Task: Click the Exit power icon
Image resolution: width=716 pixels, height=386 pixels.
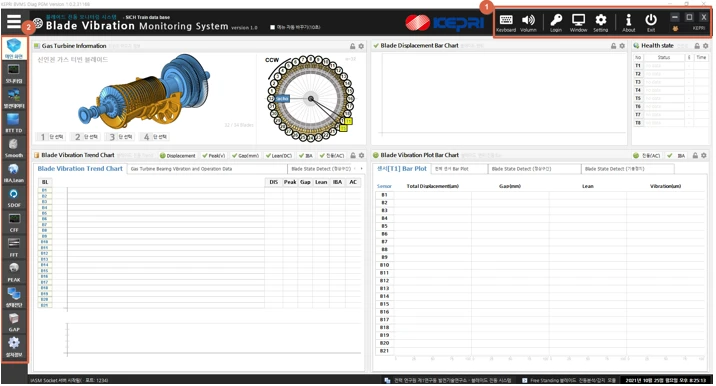Action: (x=651, y=23)
